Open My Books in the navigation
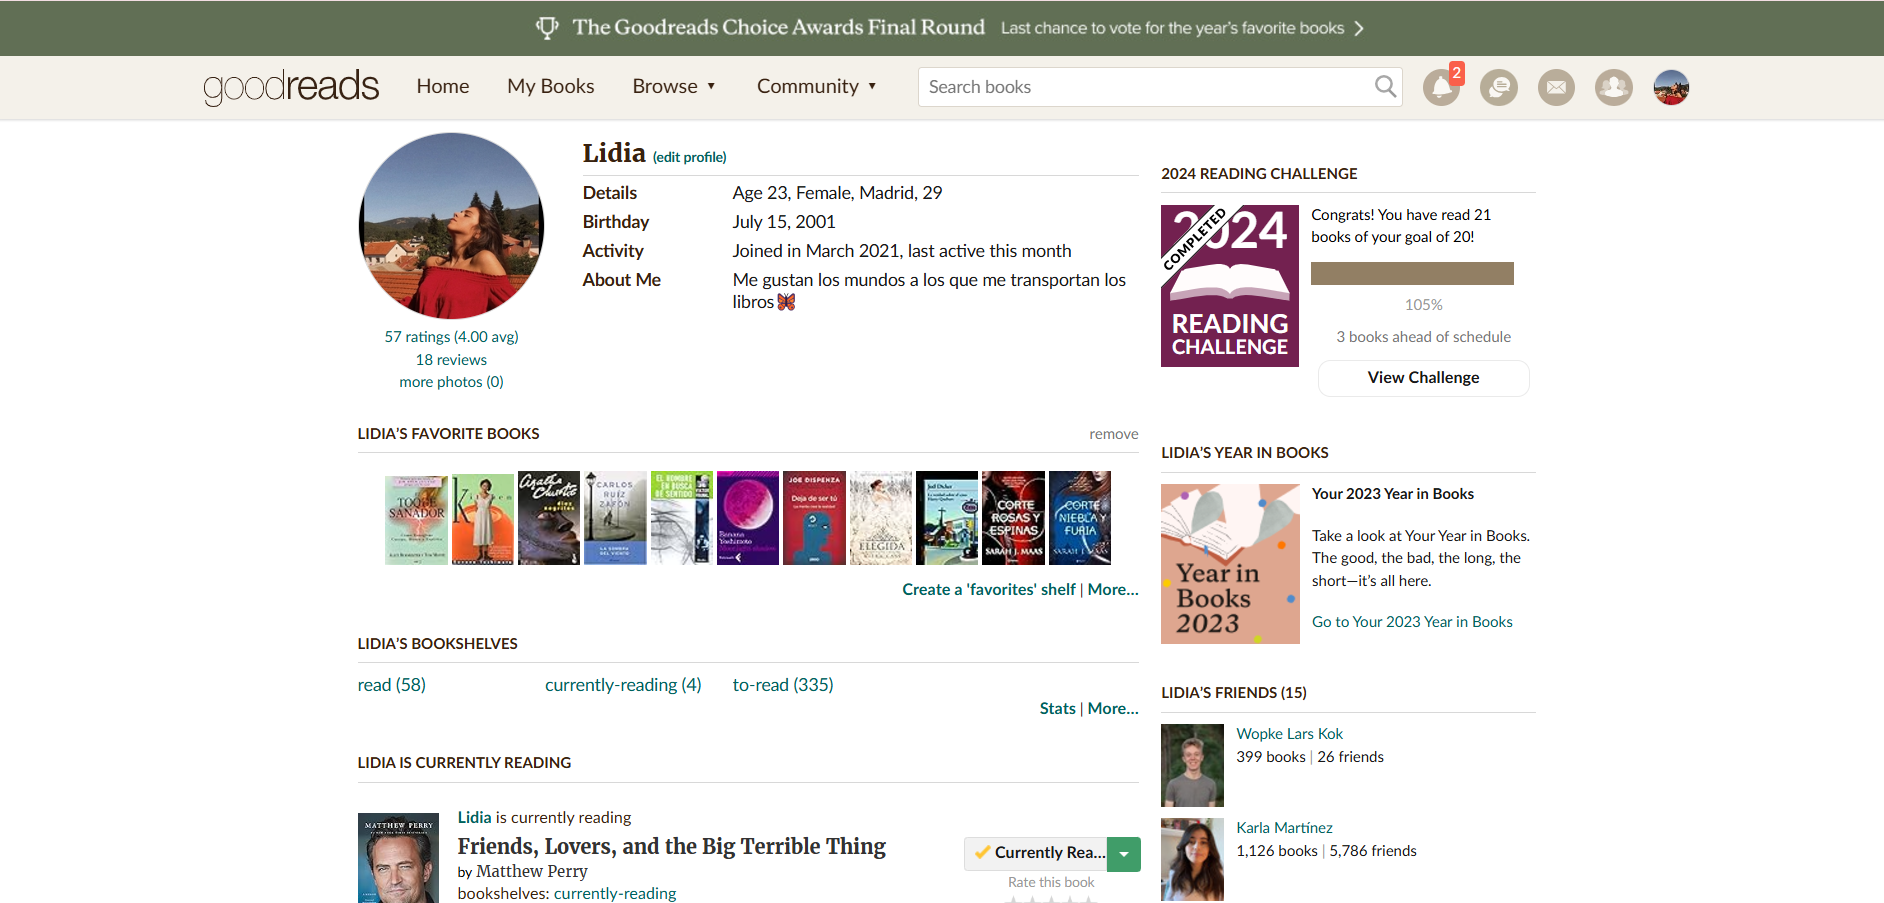Viewport: 1884px width, 903px height. pyautogui.click(x=551, y=87)
